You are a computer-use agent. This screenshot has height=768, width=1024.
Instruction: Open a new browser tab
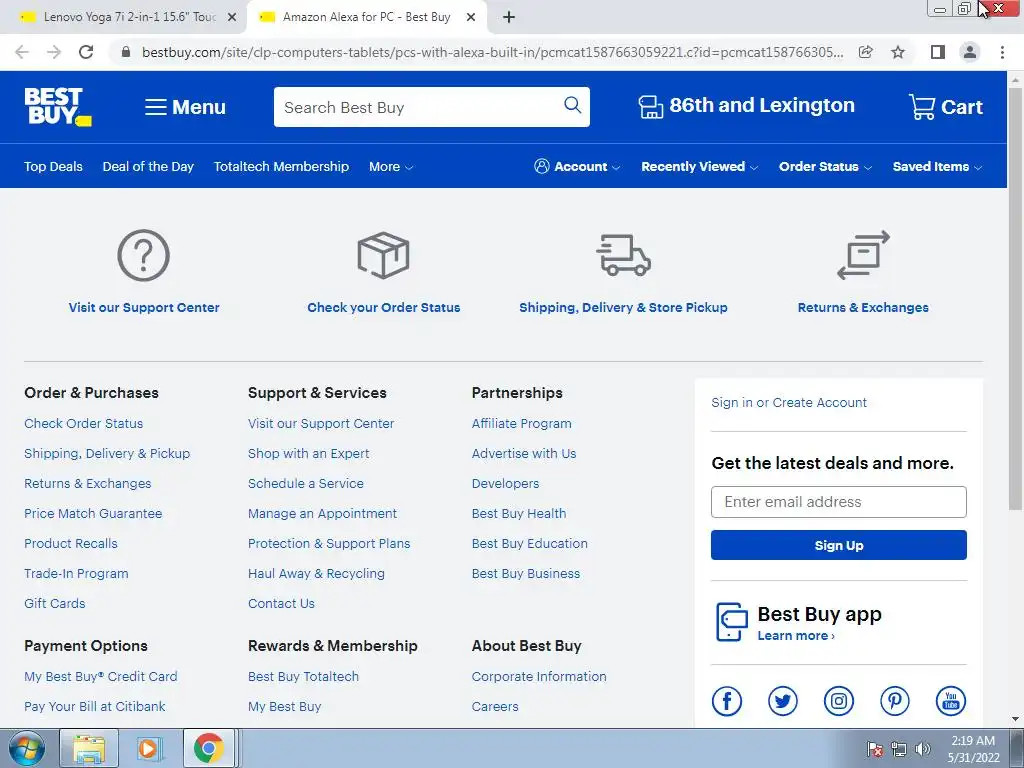[509, 18]
